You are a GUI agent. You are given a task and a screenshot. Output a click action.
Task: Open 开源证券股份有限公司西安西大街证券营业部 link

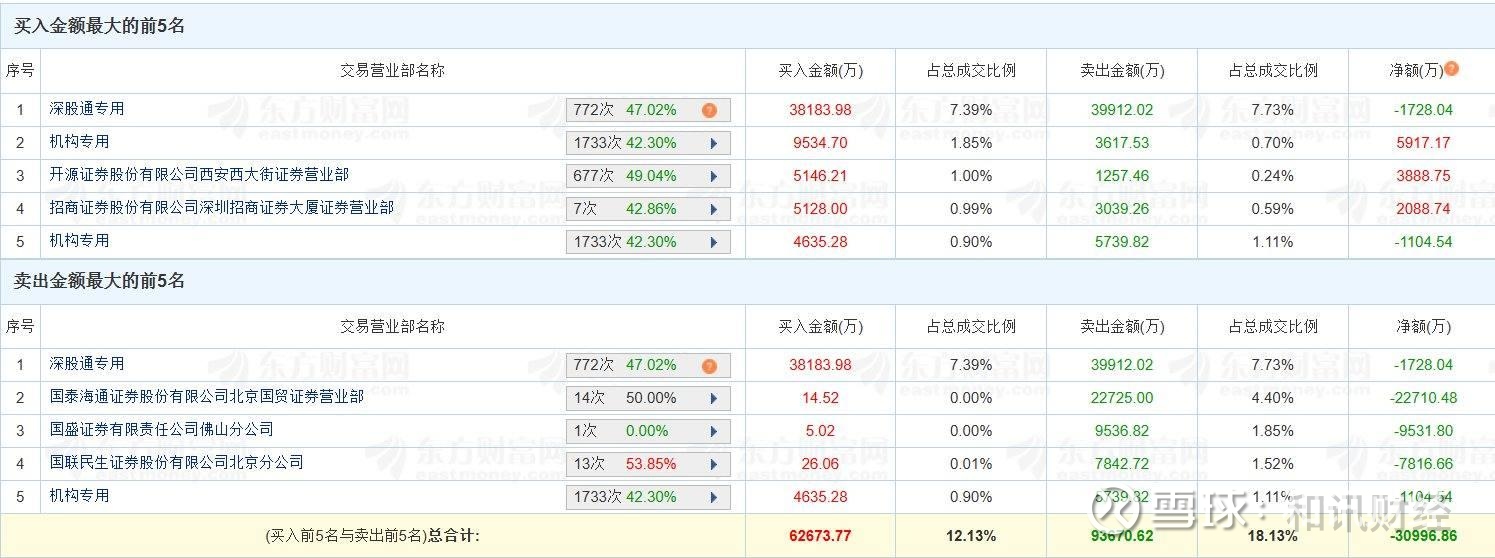(x=199, y=175)
